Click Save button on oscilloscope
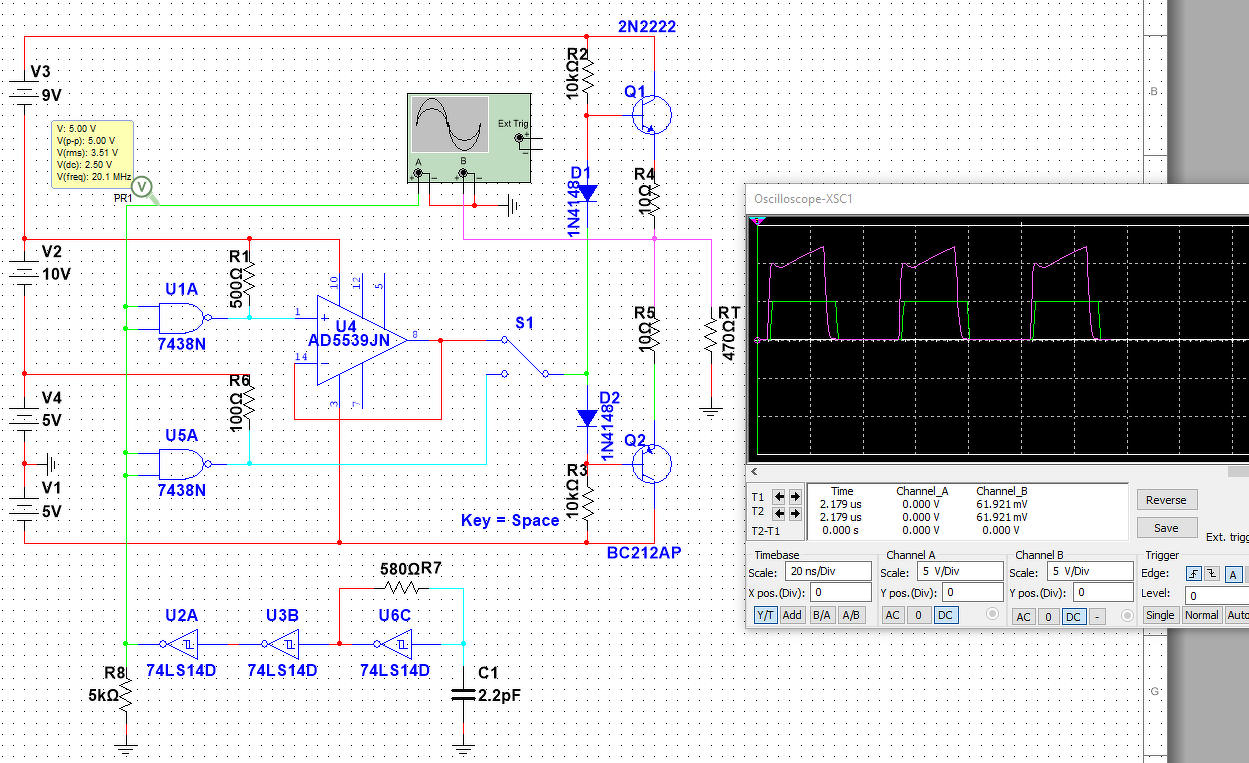 [x=1166, y=527]
